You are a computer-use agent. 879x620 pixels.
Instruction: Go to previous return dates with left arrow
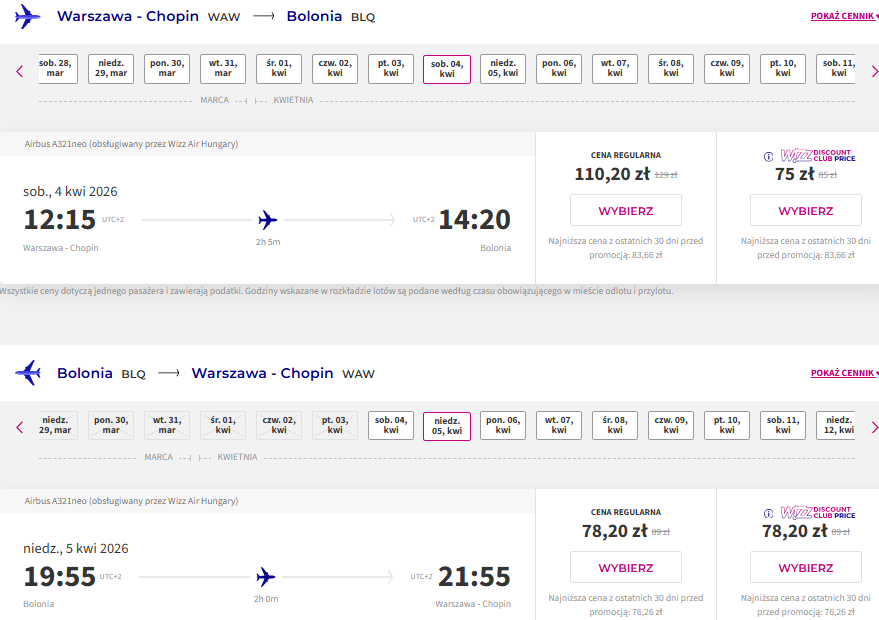[20, 428]
